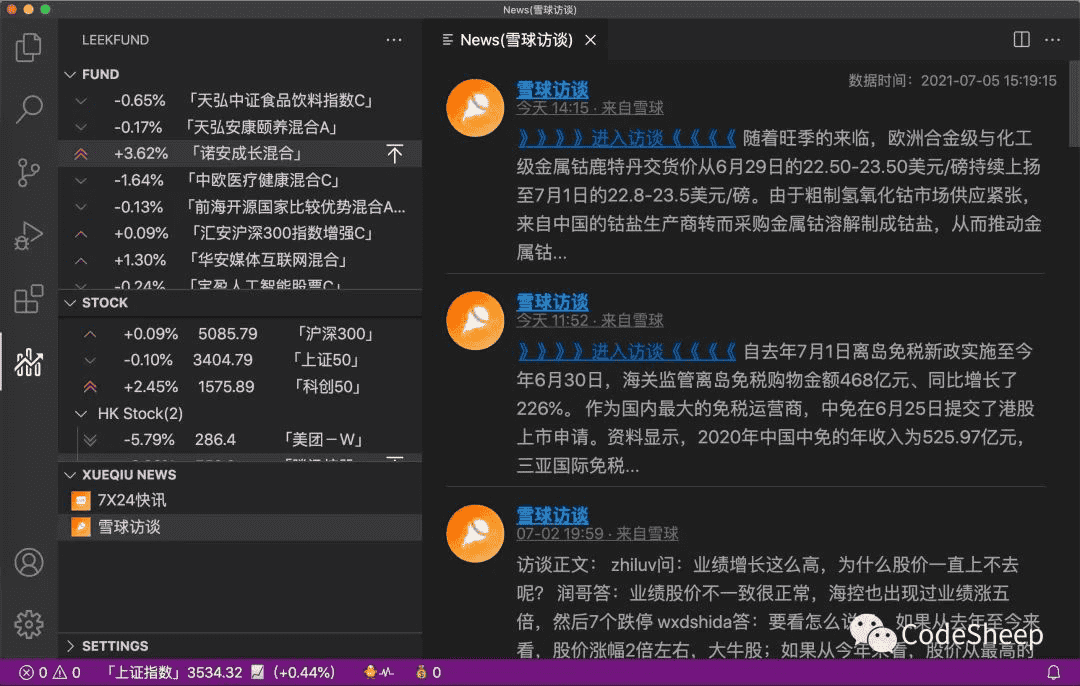
Task: Open Run and Debug view icon
Action: tap(28, 236)
